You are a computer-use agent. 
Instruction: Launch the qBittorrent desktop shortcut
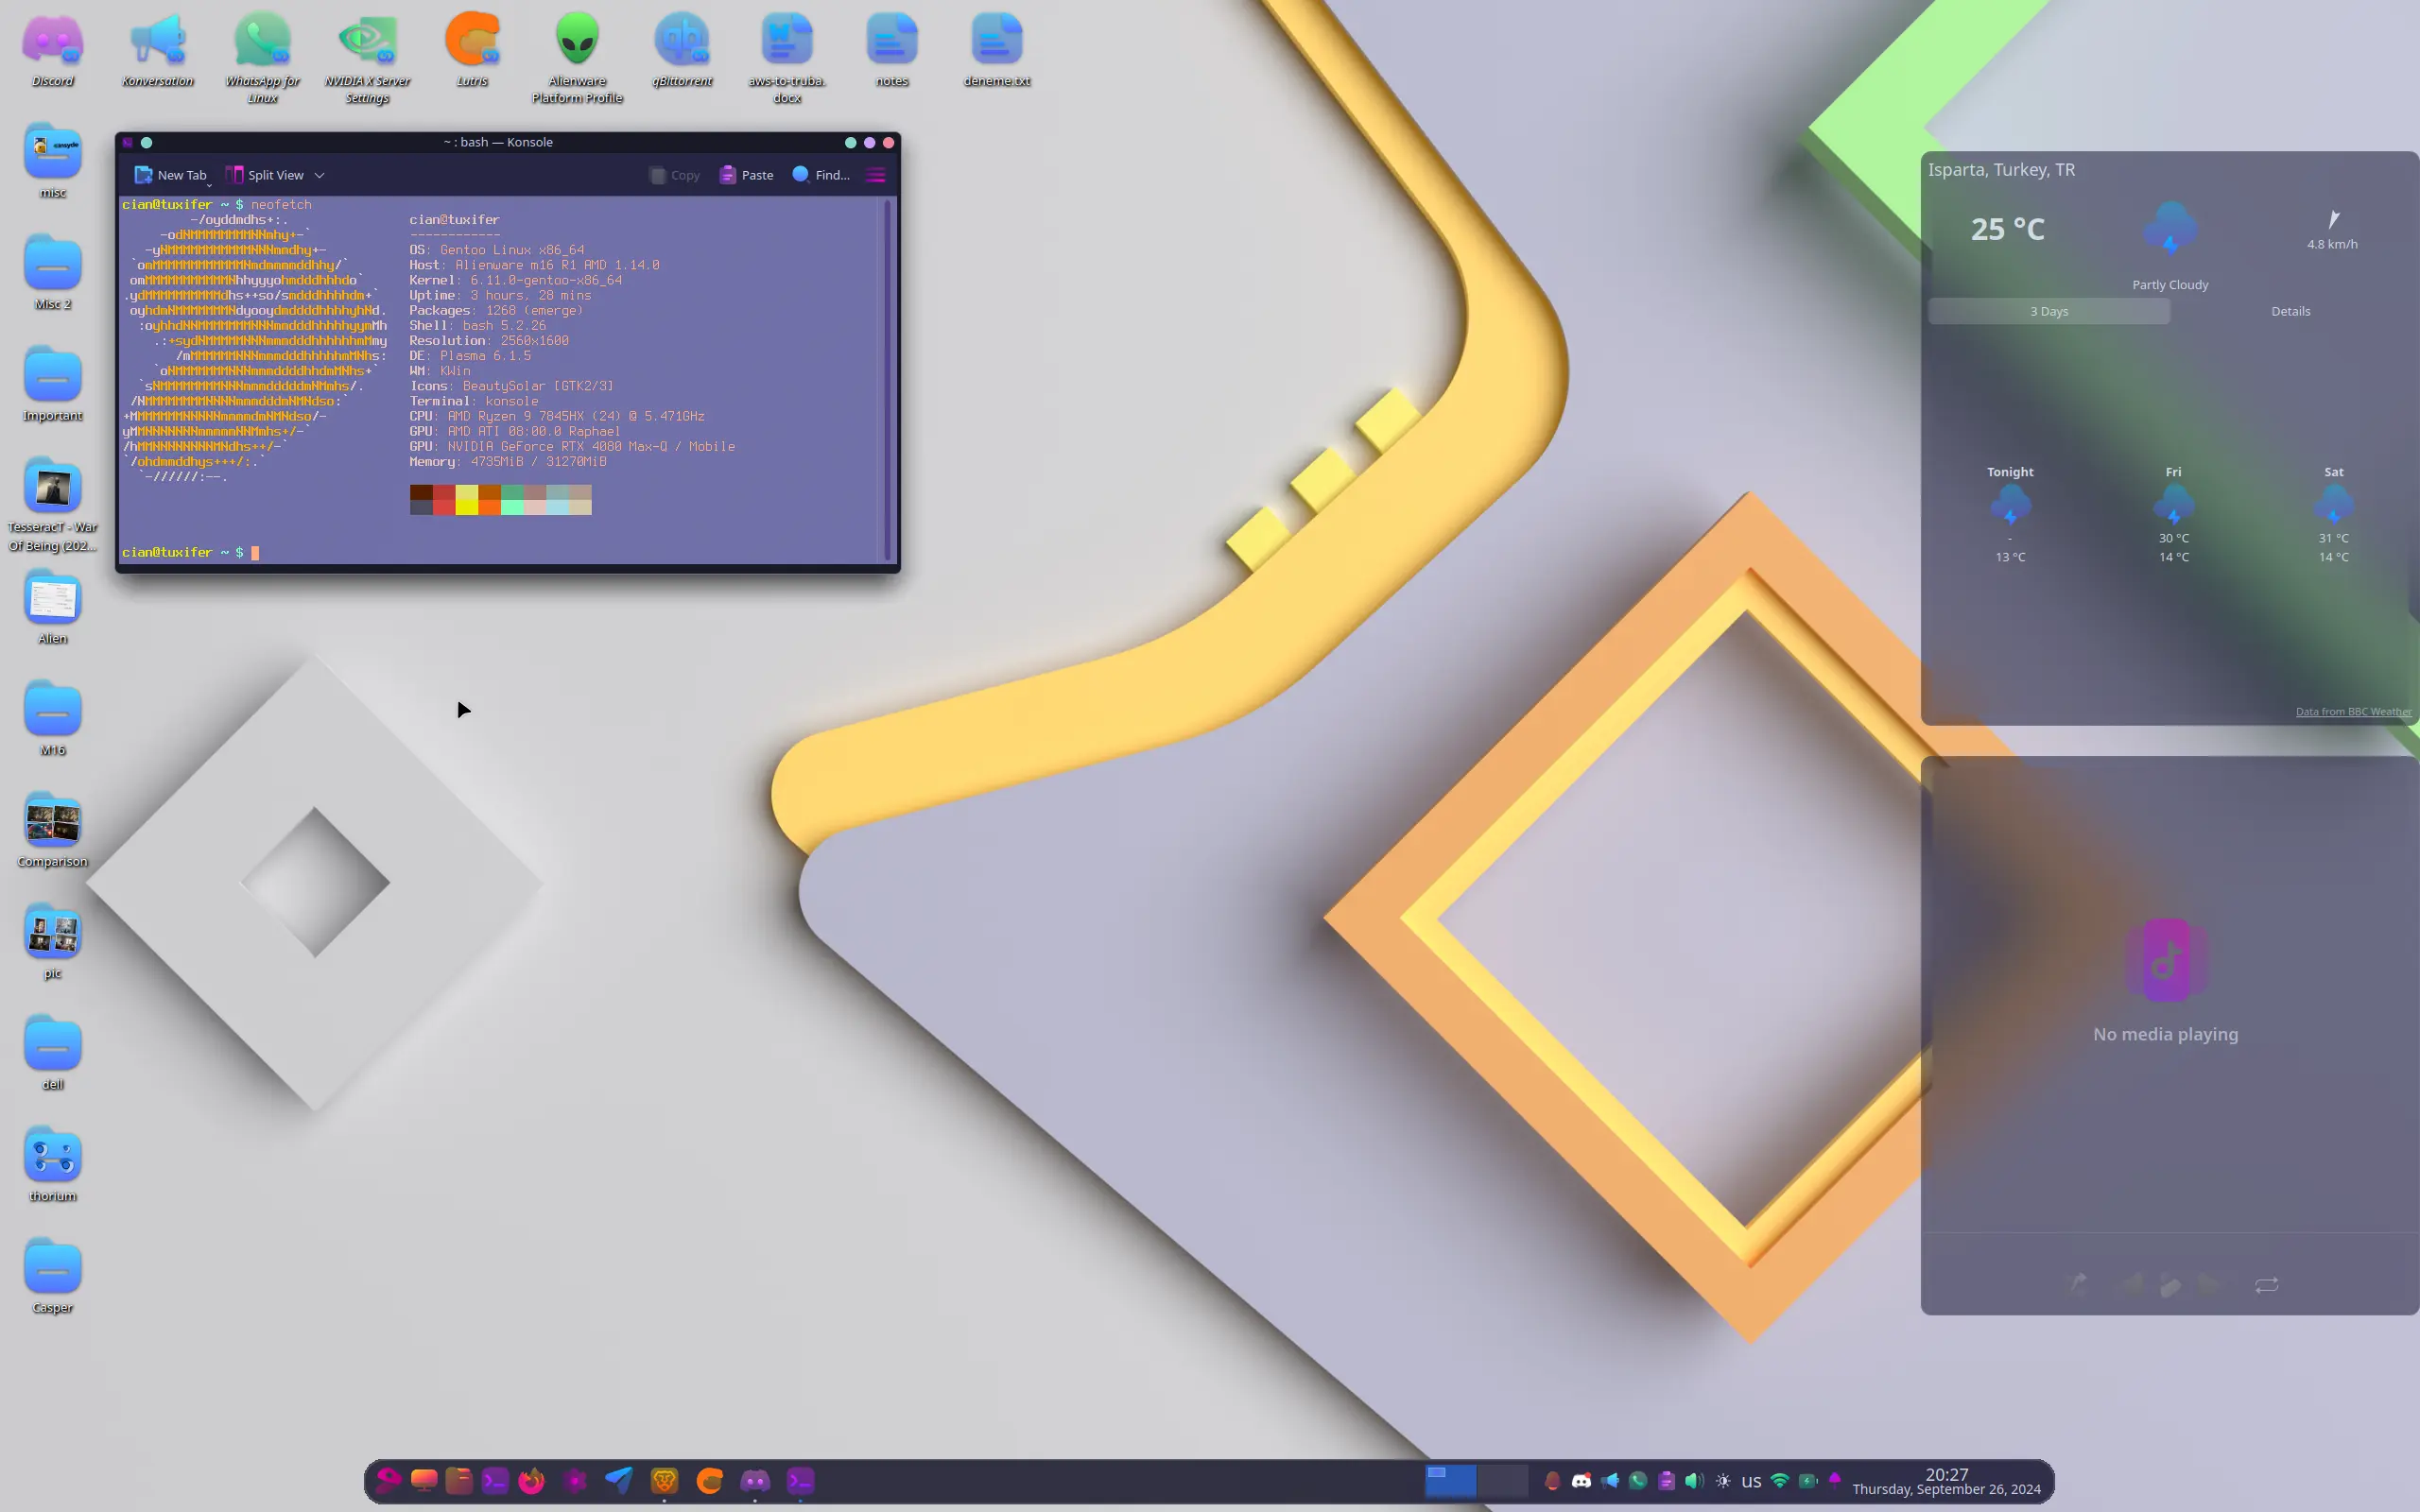tap(682, 50)
